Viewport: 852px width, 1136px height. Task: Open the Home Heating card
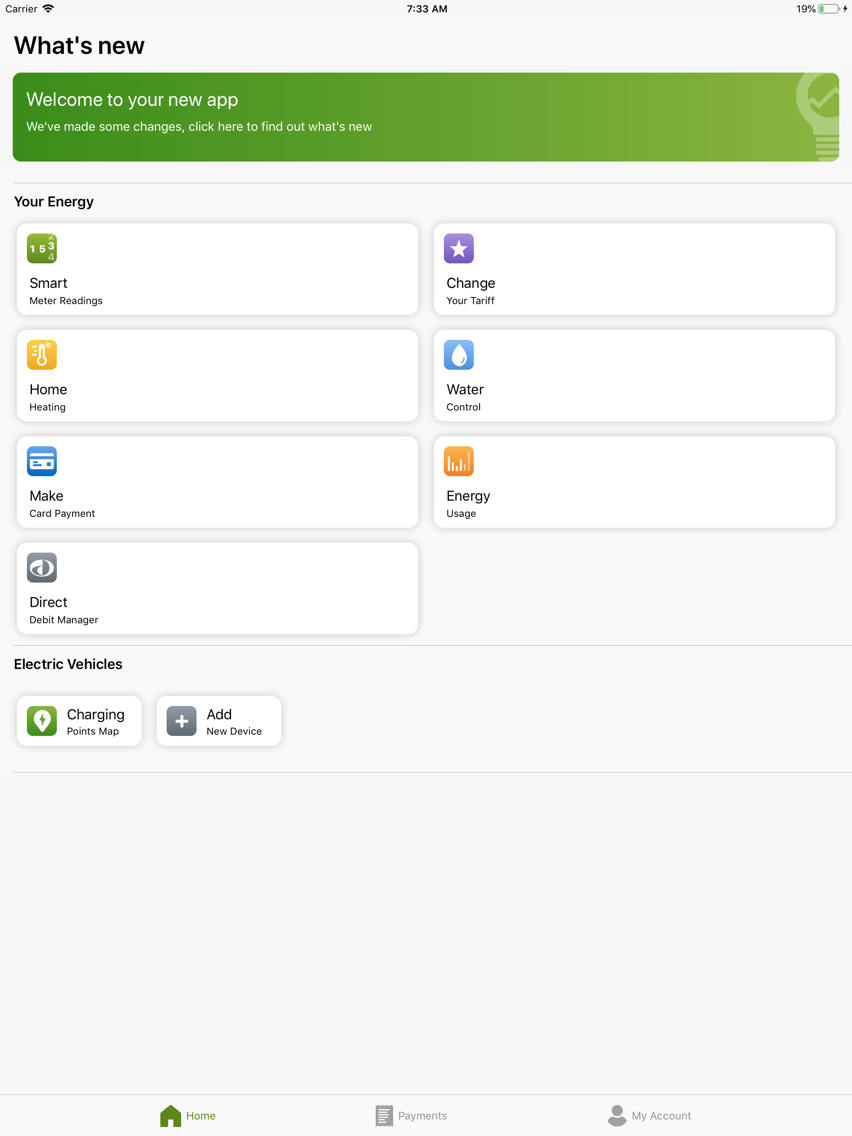tap(217, 375)
